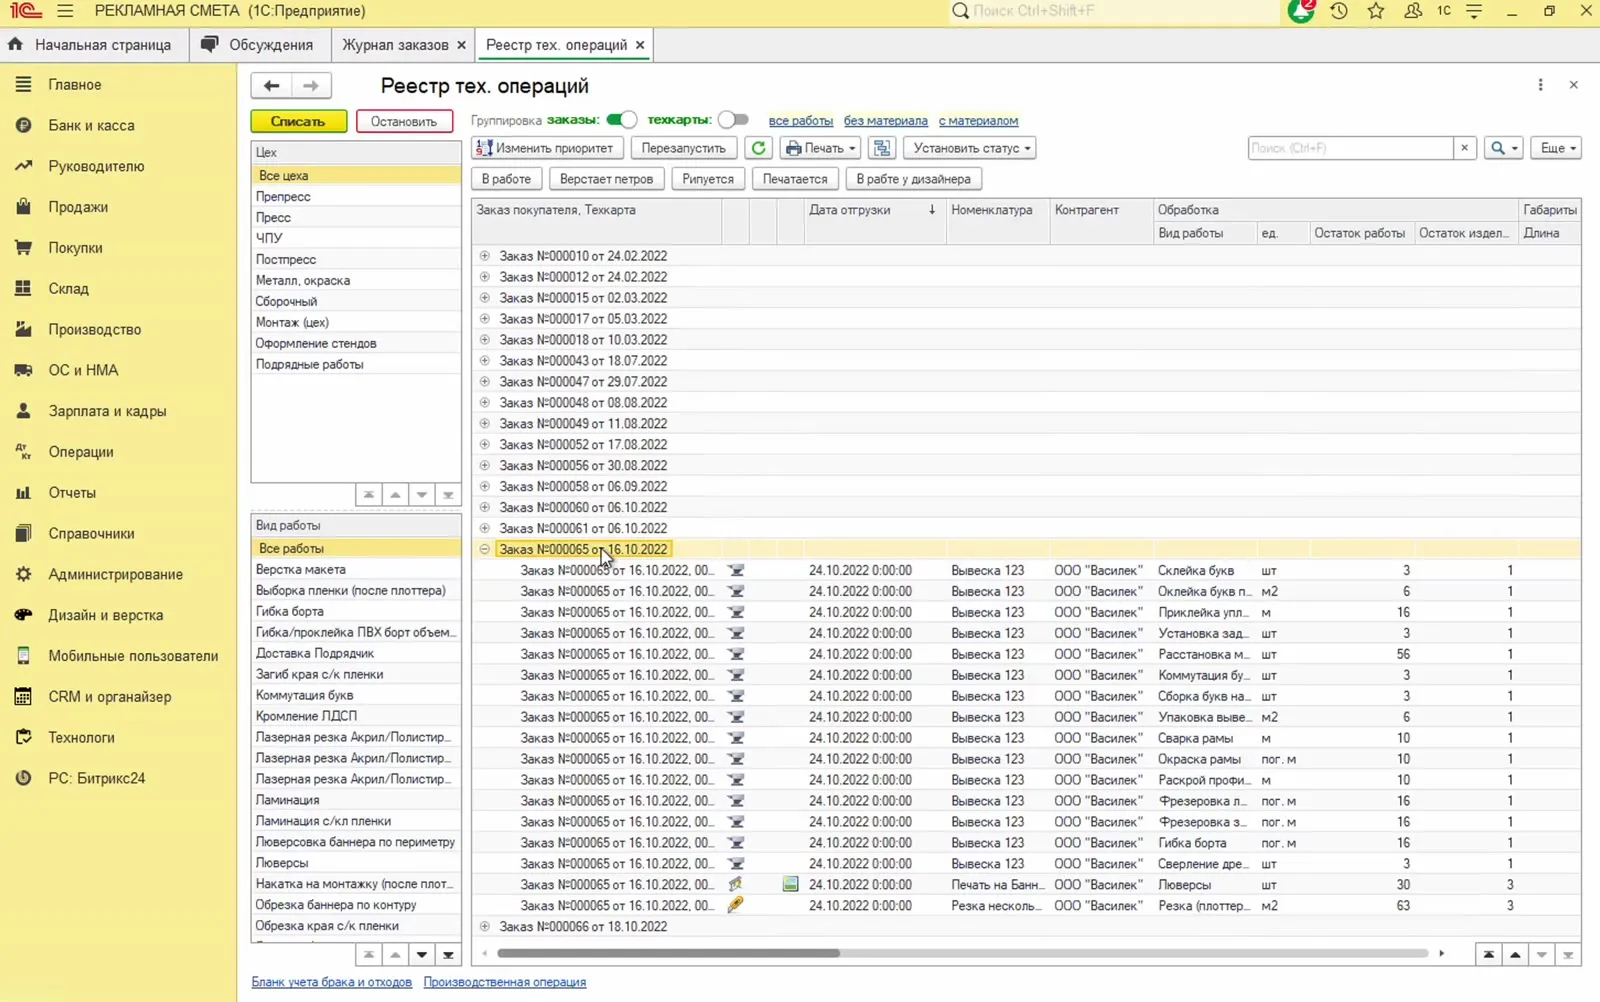The width and height of the screenshot is (1600, 1002).
Task: Switch to Журнал заказов tab
Action: [x=395, y=45]
